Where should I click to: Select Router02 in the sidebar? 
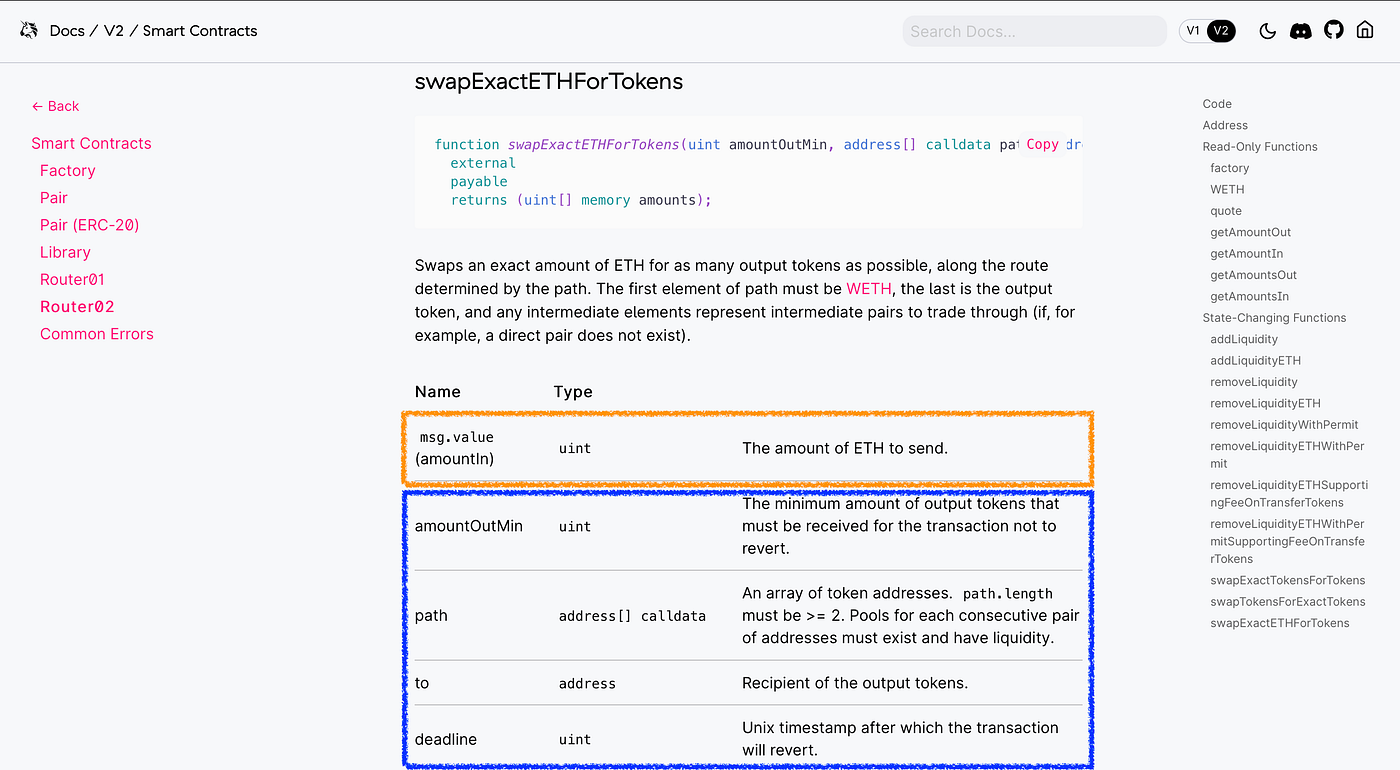click(77, 306)
